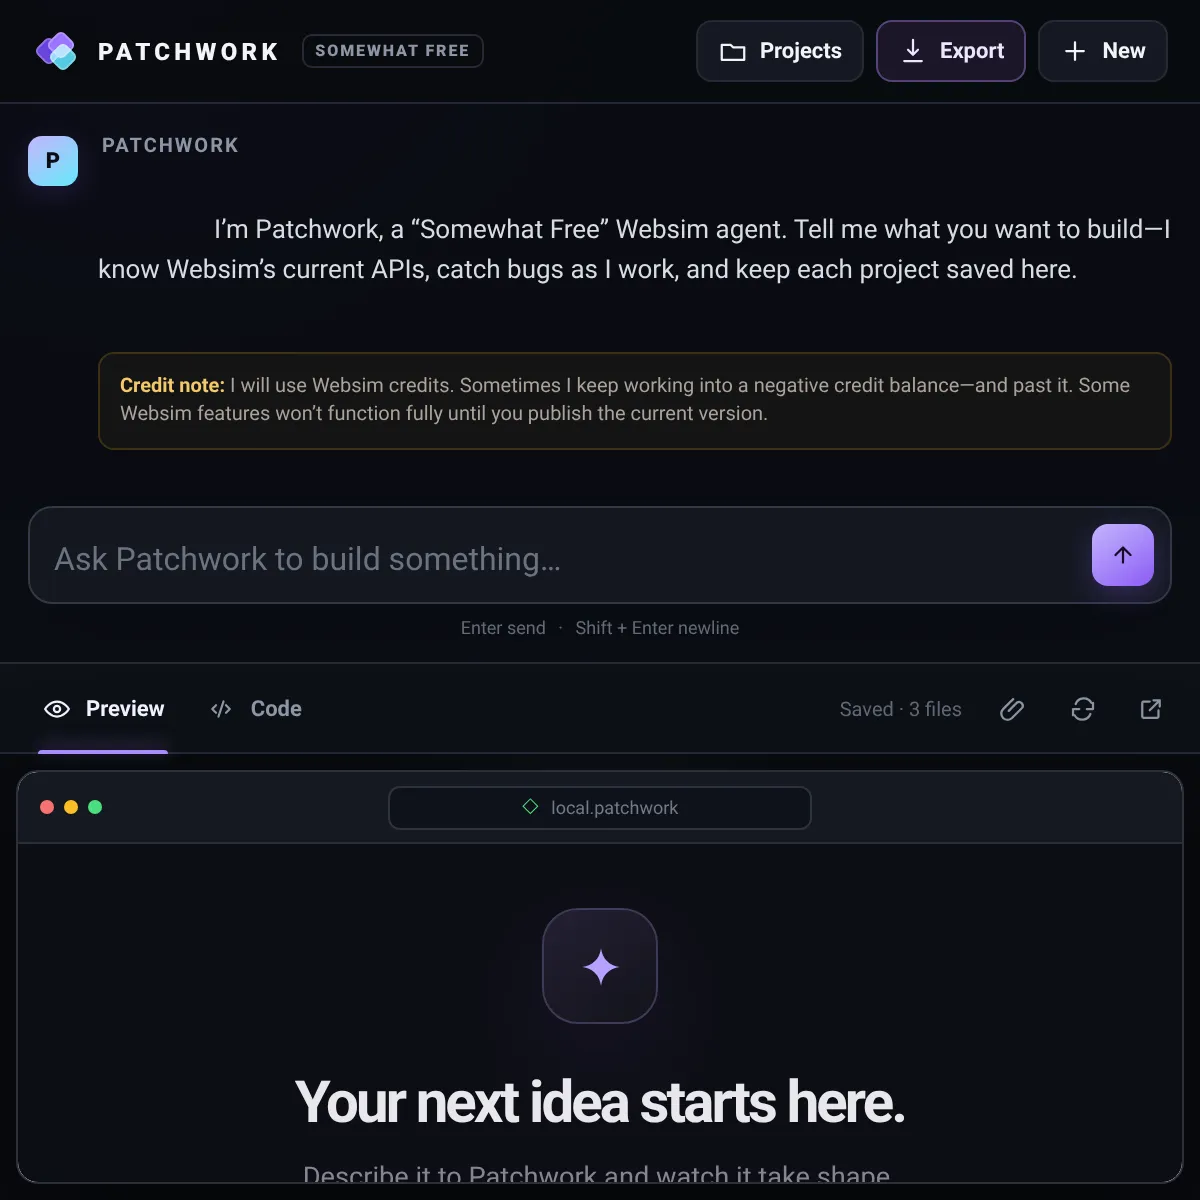Viewport: 1200px width, 1200px height.
Task: Export the current project
Action: (951, 51)
